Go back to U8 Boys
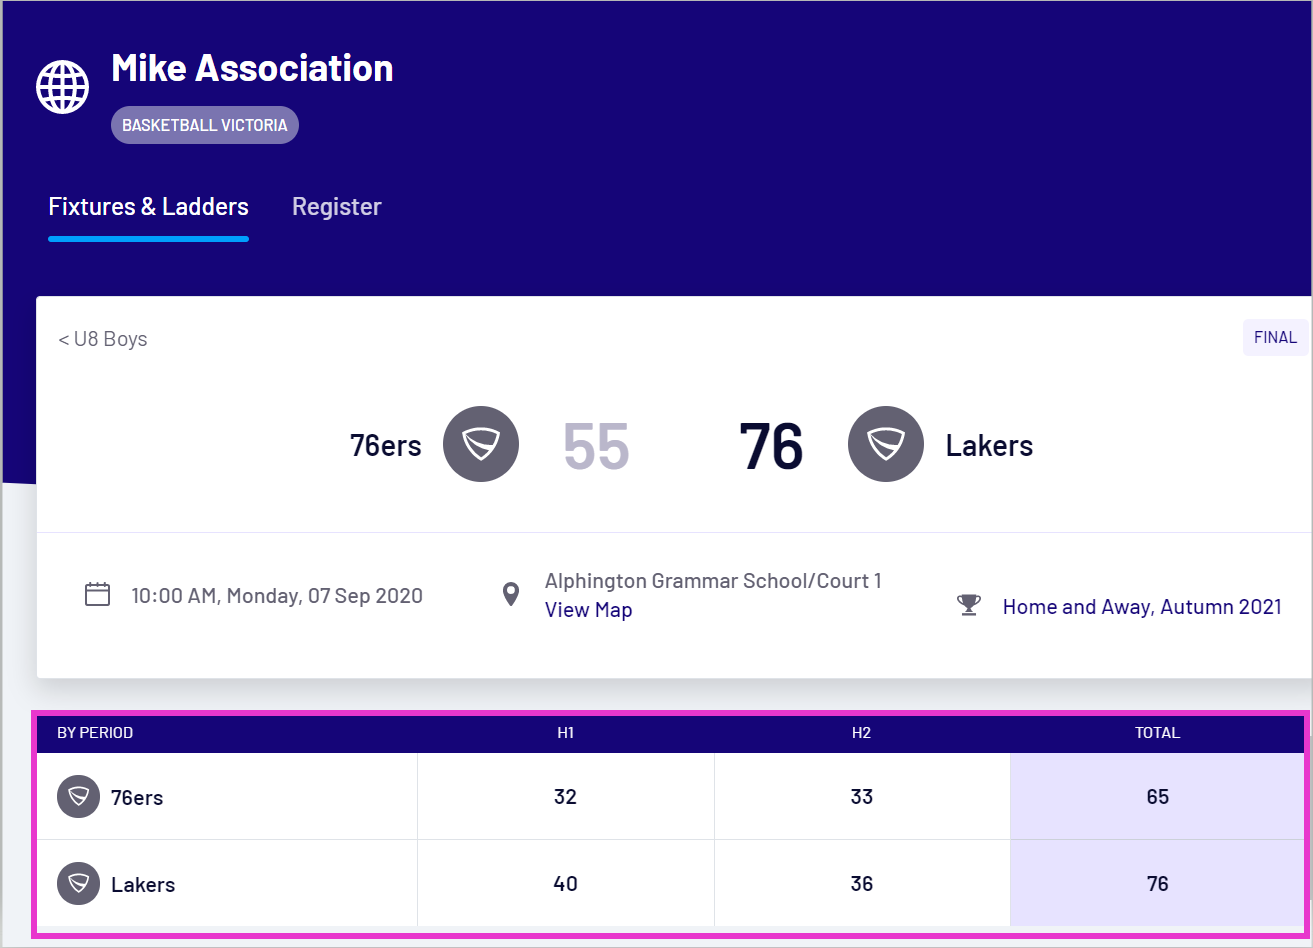The width and height of the screenshot is (1313, 948). 102,339
